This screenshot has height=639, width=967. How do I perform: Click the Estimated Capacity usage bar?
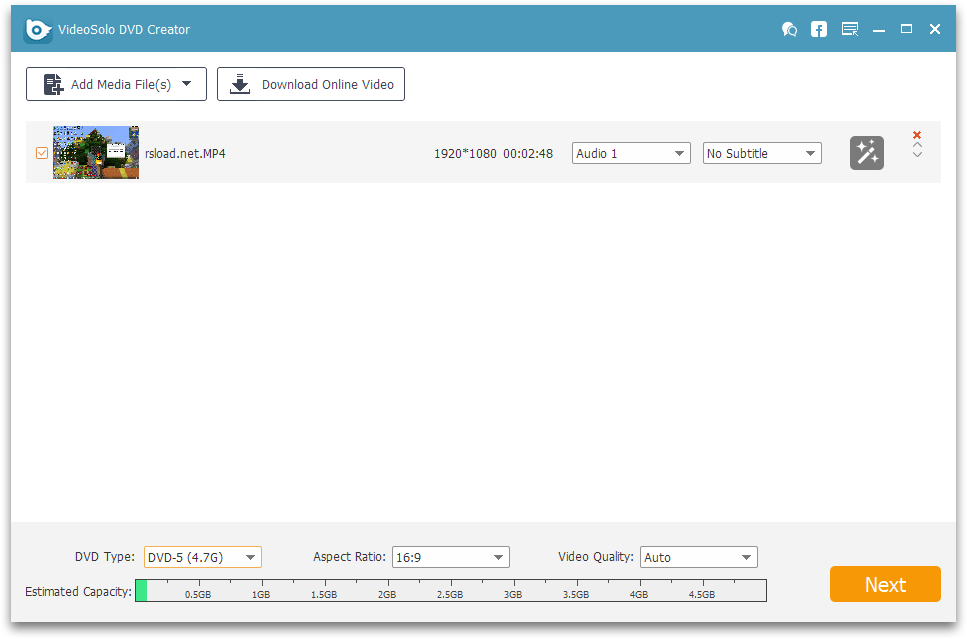point(451,590)
